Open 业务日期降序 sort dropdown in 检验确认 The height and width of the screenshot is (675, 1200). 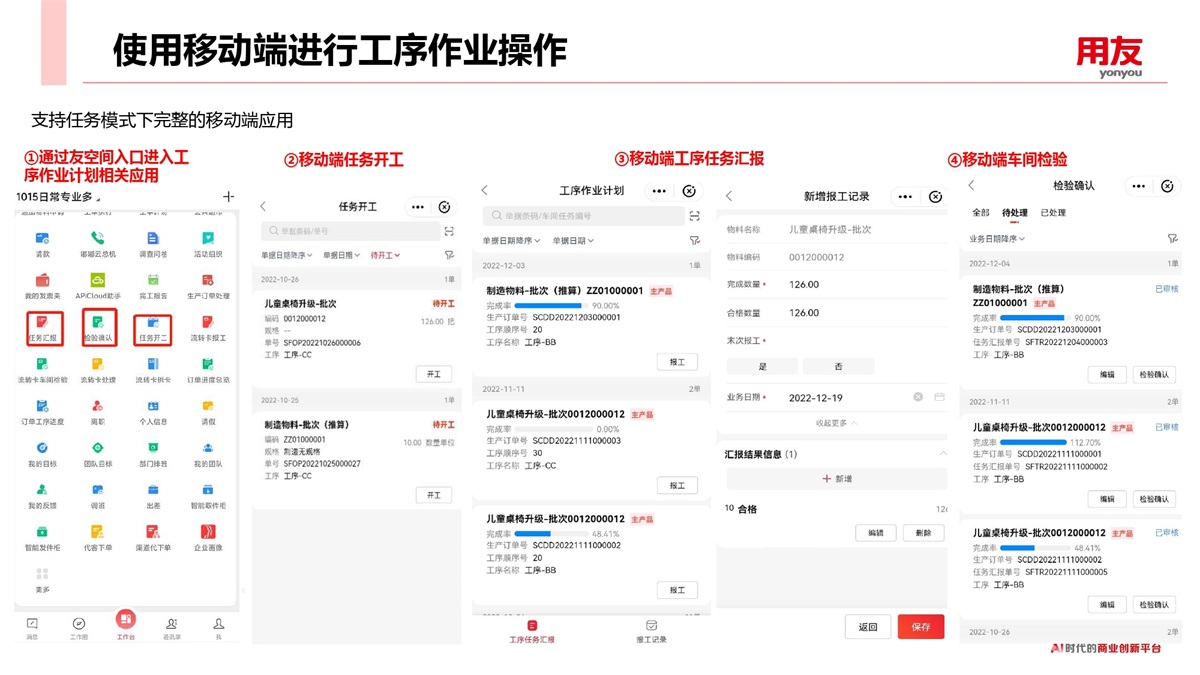point(997,239)
